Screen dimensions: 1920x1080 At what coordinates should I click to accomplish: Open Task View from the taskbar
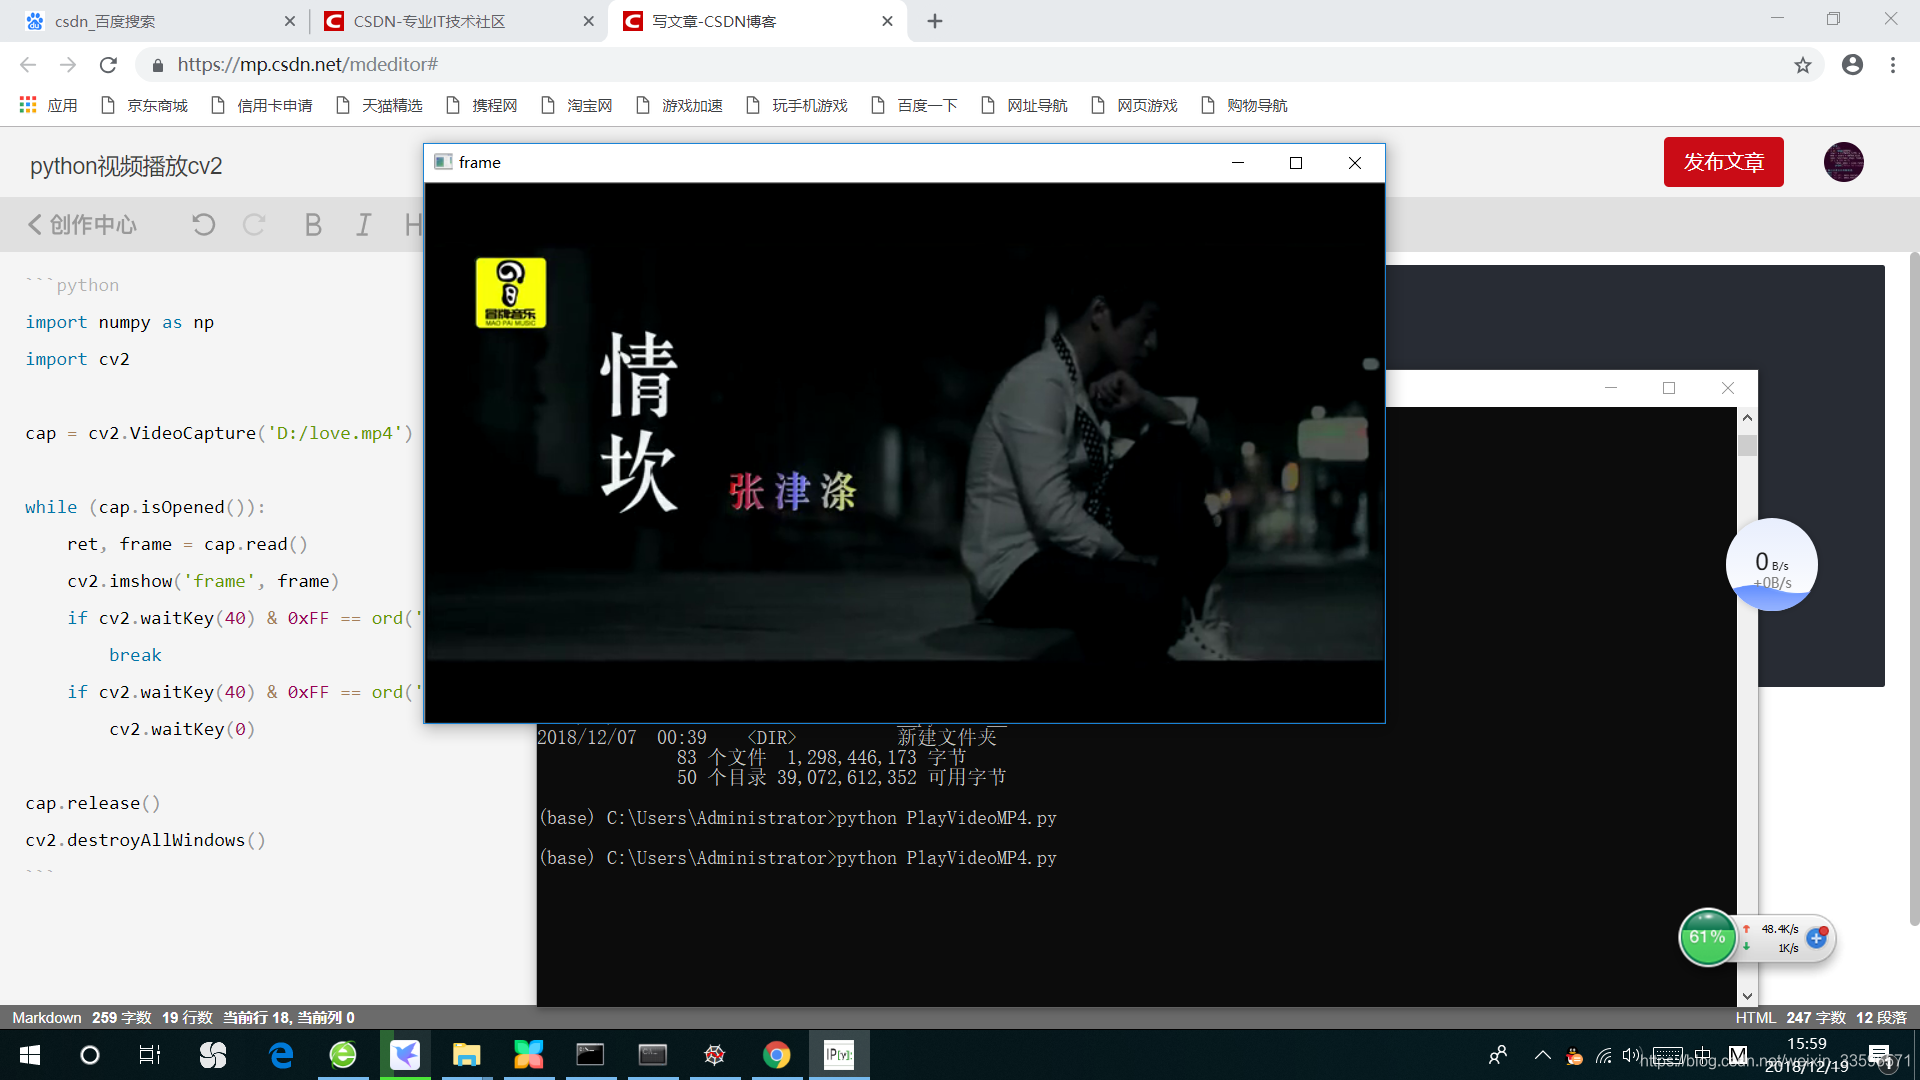150,1055
